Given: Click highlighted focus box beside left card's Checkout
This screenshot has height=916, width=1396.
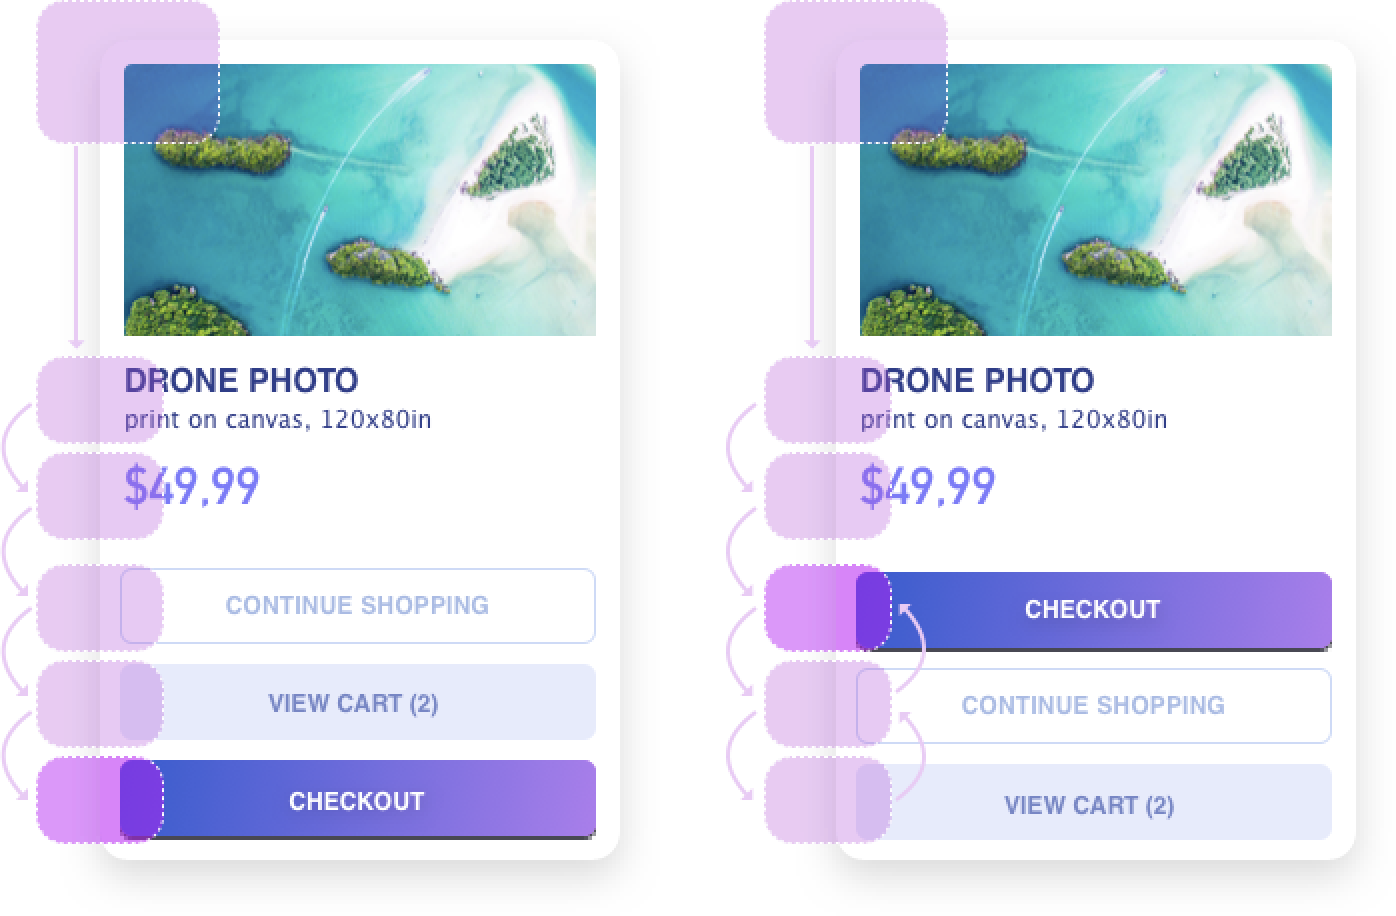Looking at the screenshot, I should click(100, 799).
